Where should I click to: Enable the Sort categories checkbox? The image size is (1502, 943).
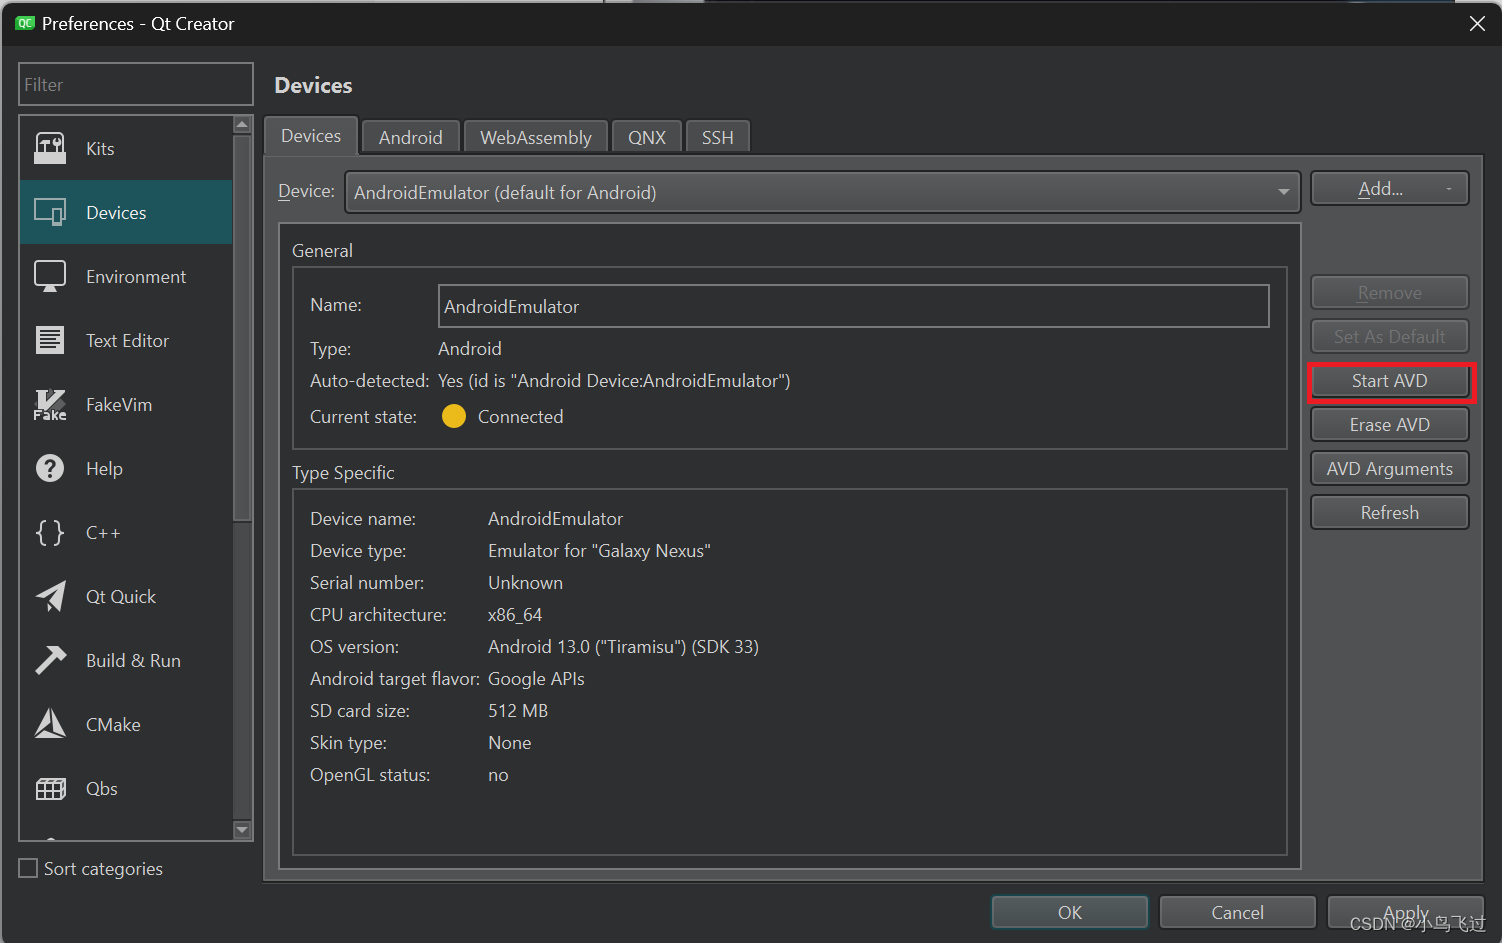(x=28, y=868)
